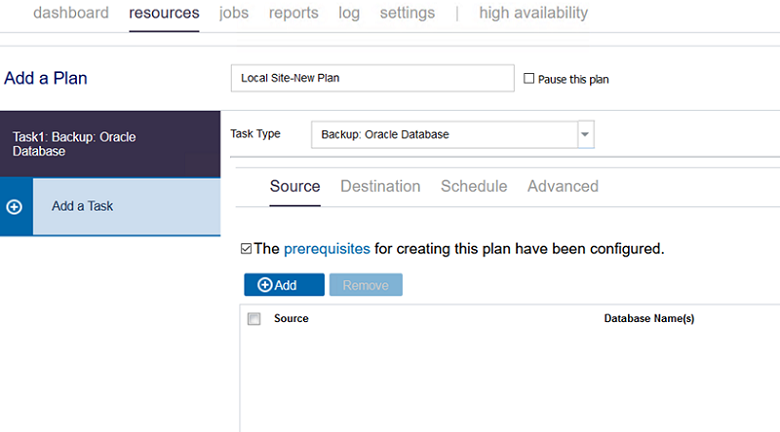Navigate to settings menu
The image size is (780, 432).
click(407, 13)
